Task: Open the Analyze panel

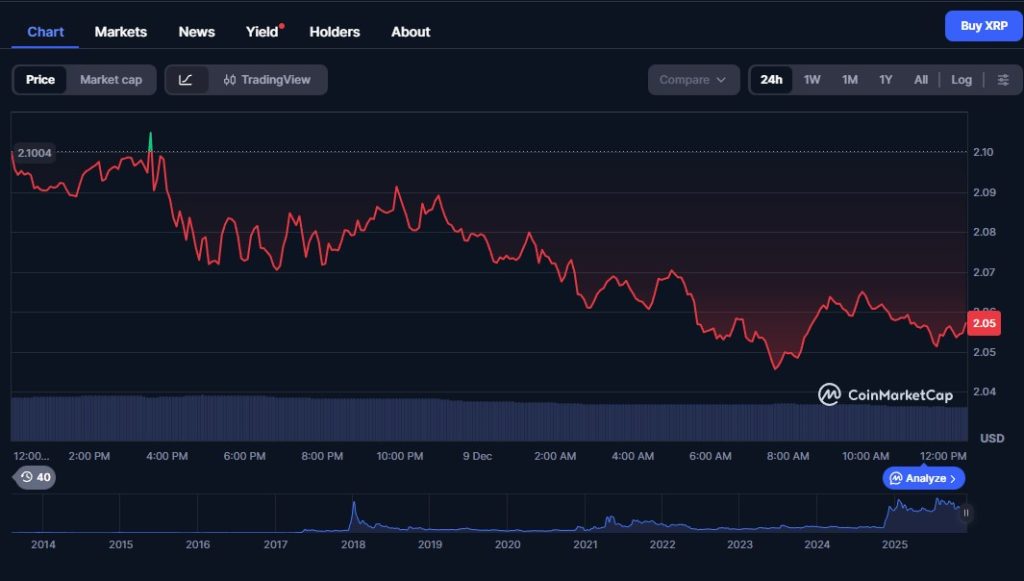Action: click(x=923, y=478)
